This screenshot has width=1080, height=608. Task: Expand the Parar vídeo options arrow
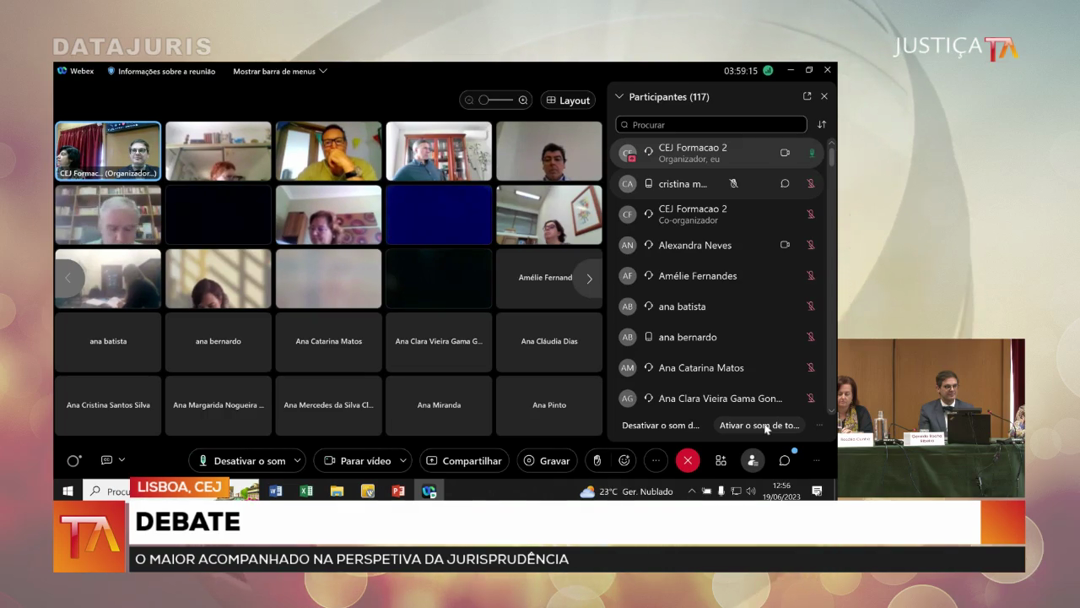[x=403, y=461]
